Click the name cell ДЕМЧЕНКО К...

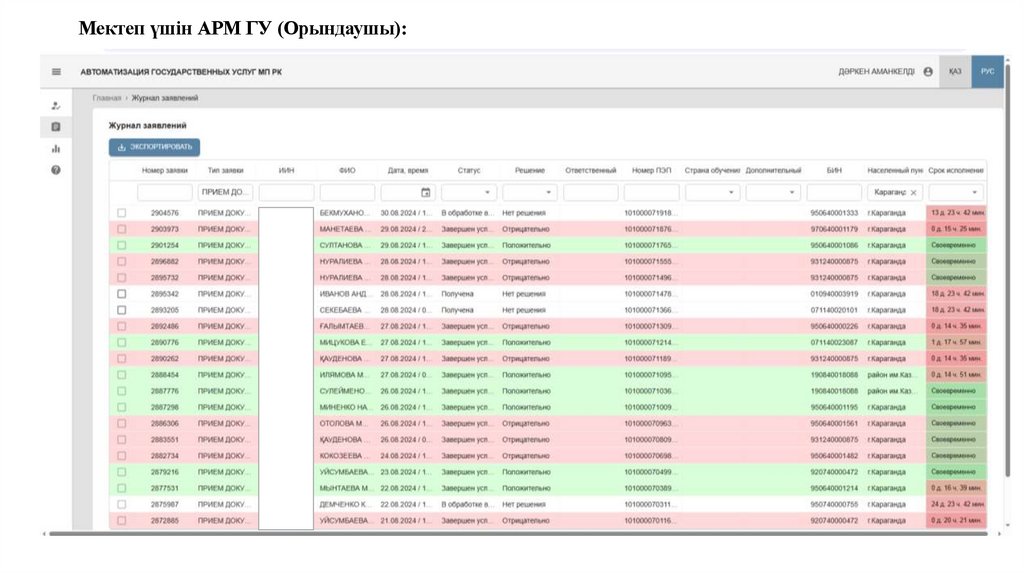[344, 504]
